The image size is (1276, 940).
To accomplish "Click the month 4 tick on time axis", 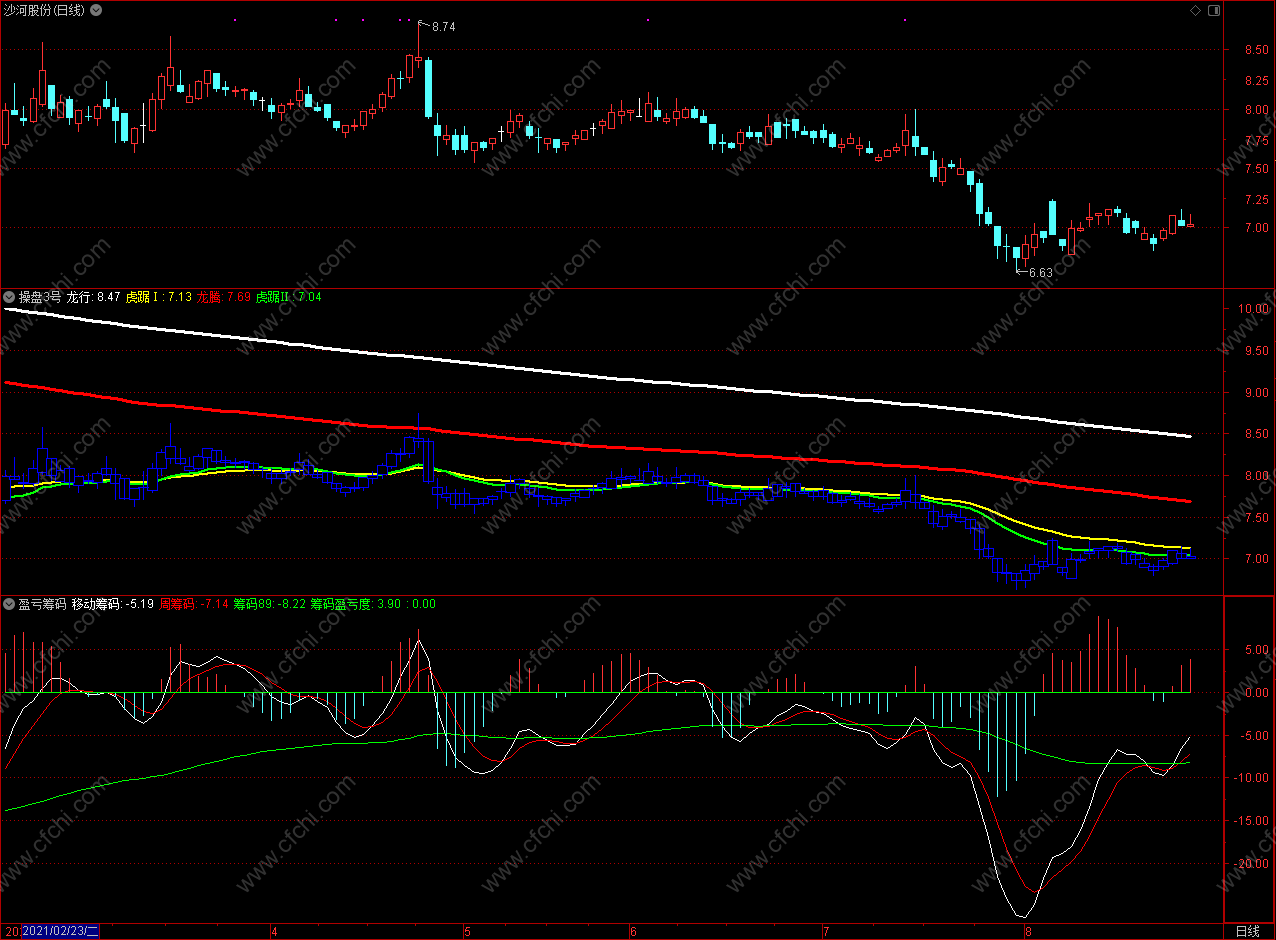I will [x=274, y=931].
